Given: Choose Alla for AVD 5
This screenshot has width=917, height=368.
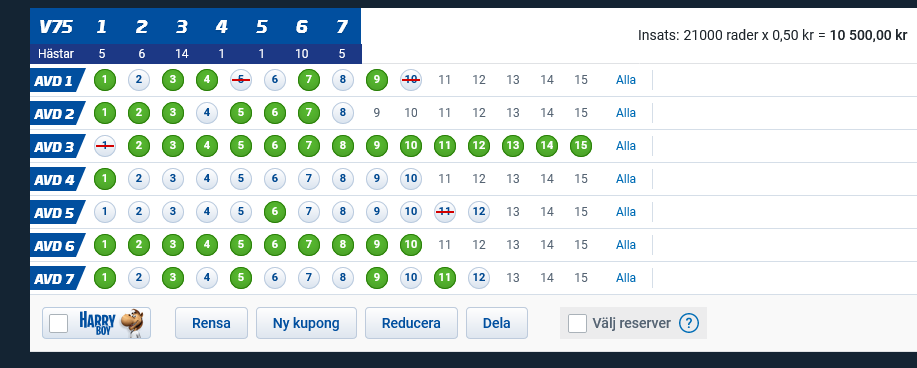Looking at the screenshot, I should pyautogui.click(x=626, y=212).
